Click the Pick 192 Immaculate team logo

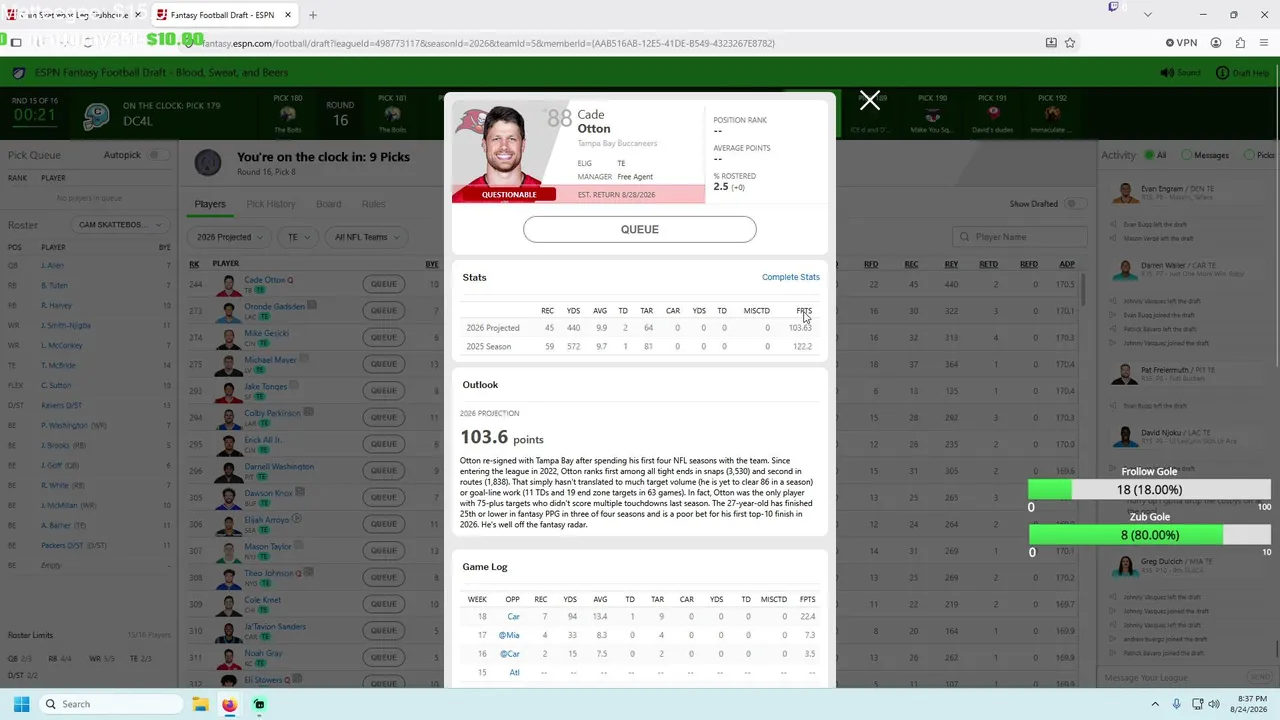coord(1052,115)
